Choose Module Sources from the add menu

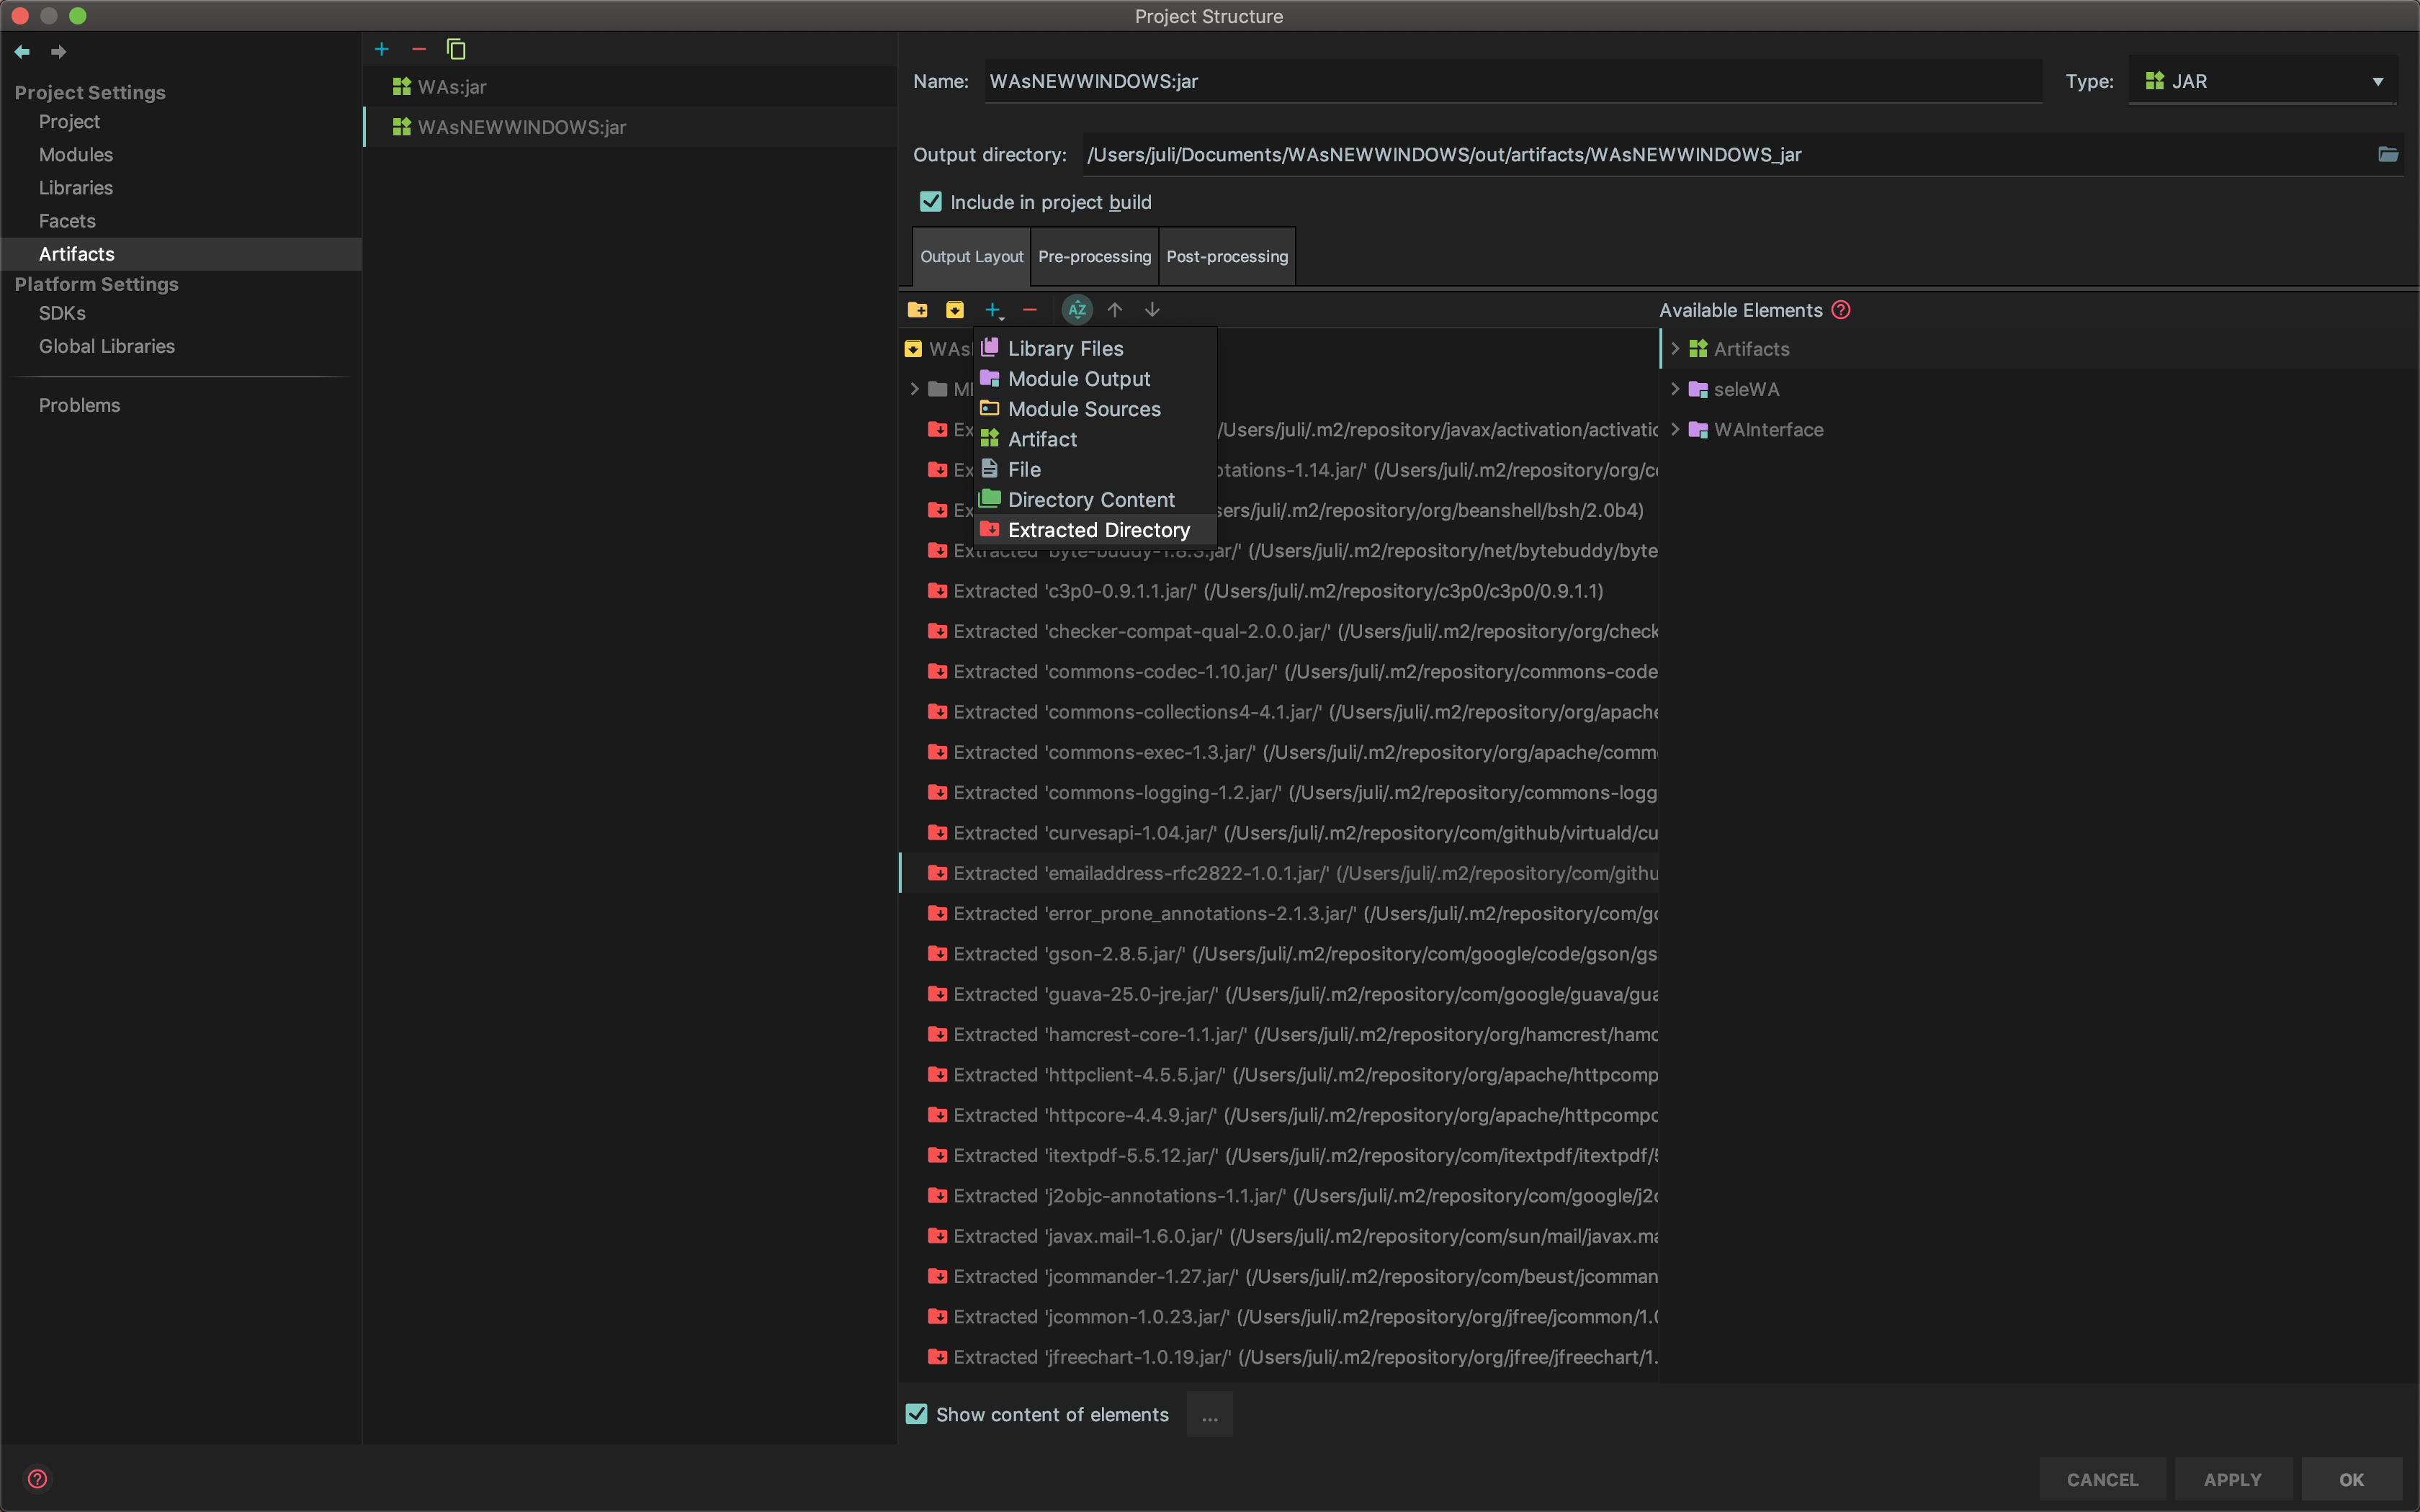(x=1095, y=409)
